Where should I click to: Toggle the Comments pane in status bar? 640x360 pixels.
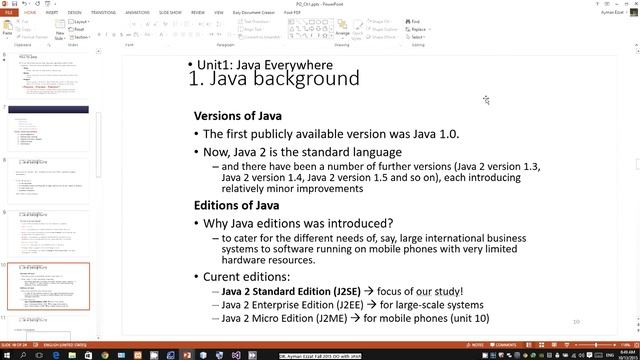(x=503, y=345)
